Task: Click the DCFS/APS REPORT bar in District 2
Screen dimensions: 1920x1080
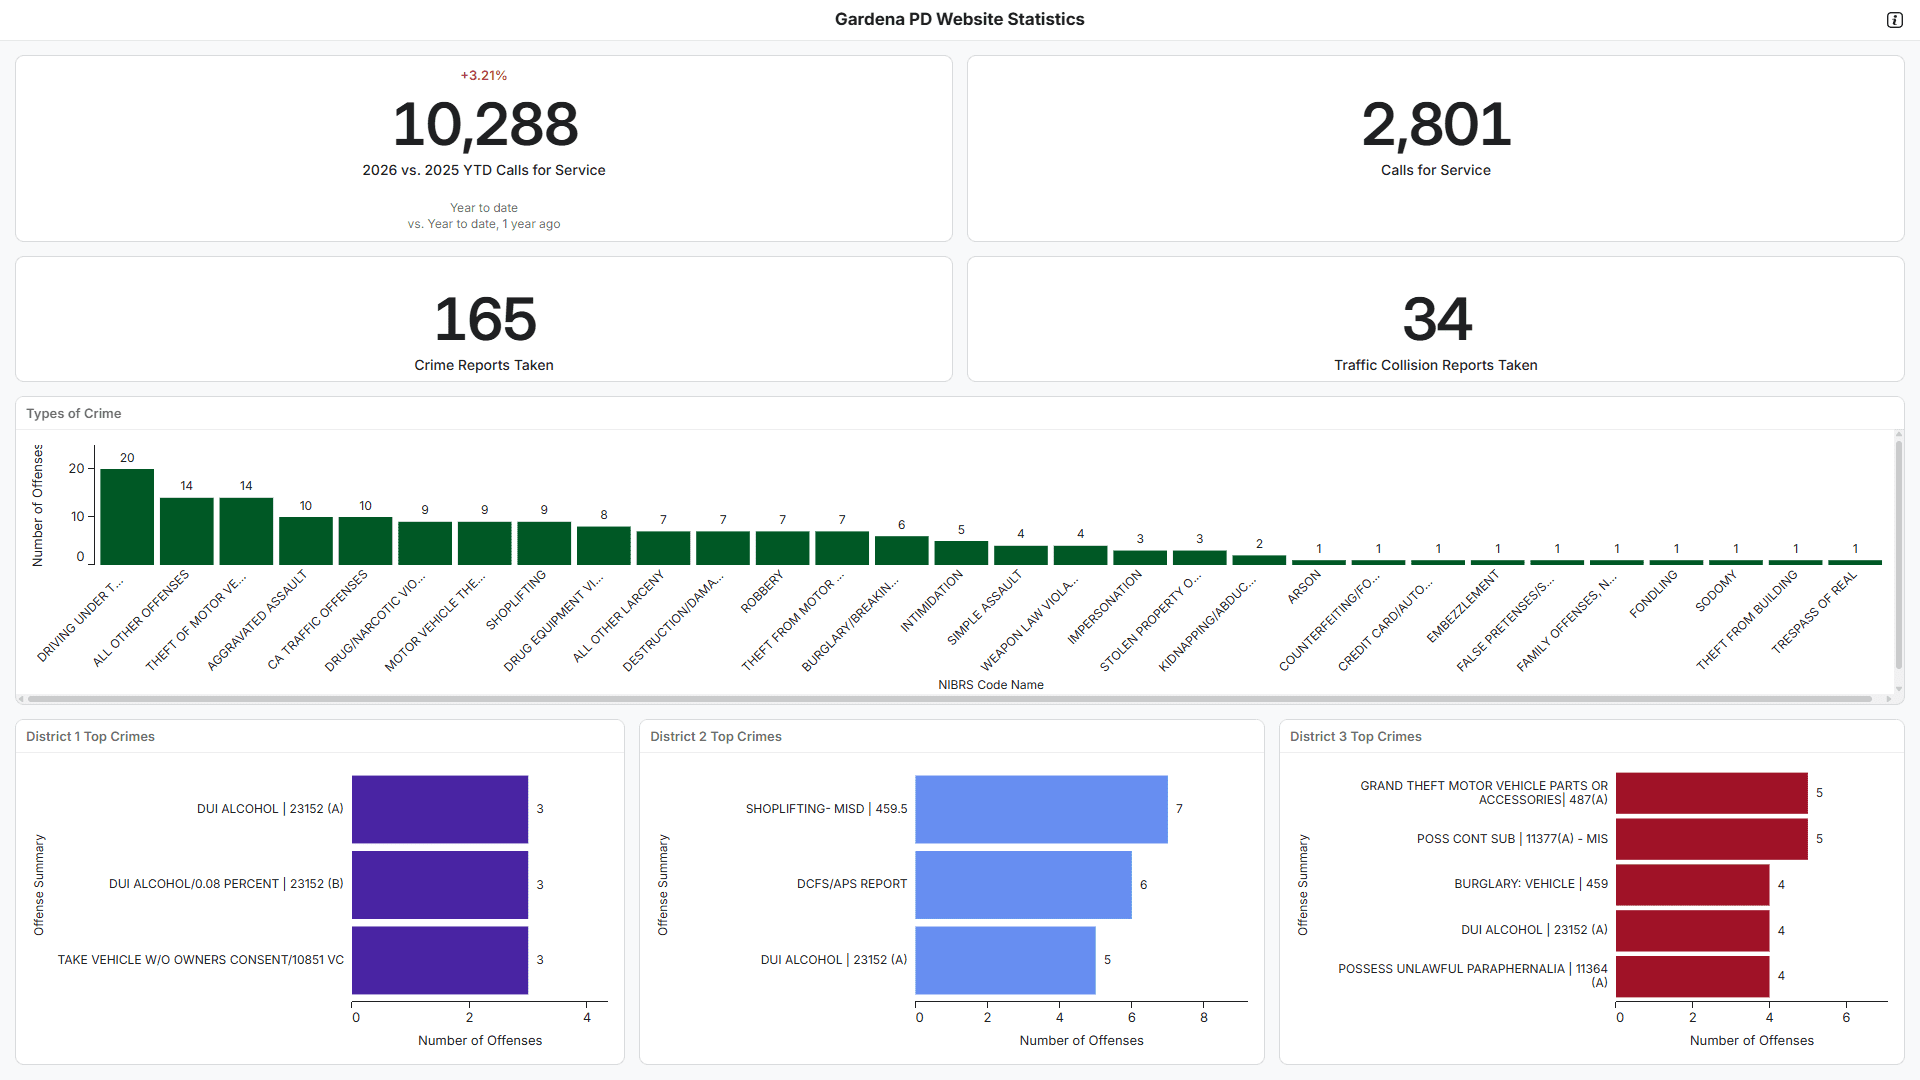Action: click(x=1023, y=885)
